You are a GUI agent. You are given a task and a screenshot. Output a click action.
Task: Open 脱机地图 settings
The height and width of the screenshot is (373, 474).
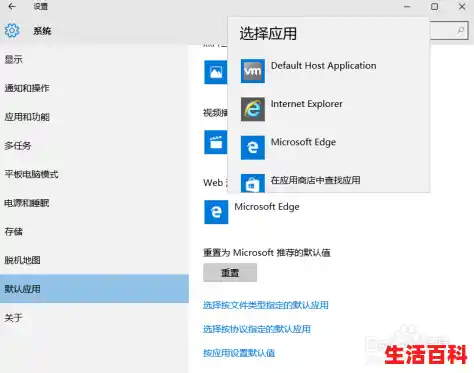point(94,260)
